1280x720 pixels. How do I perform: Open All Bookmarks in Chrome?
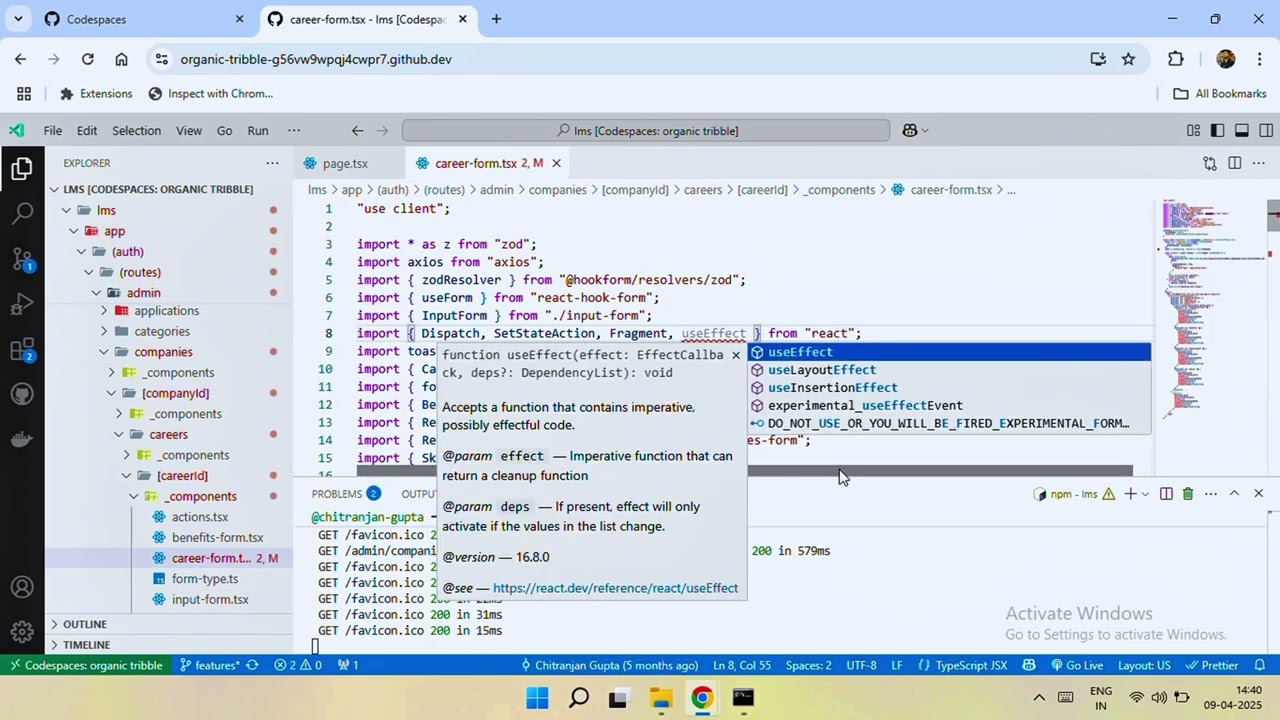tap(1220, 94)
